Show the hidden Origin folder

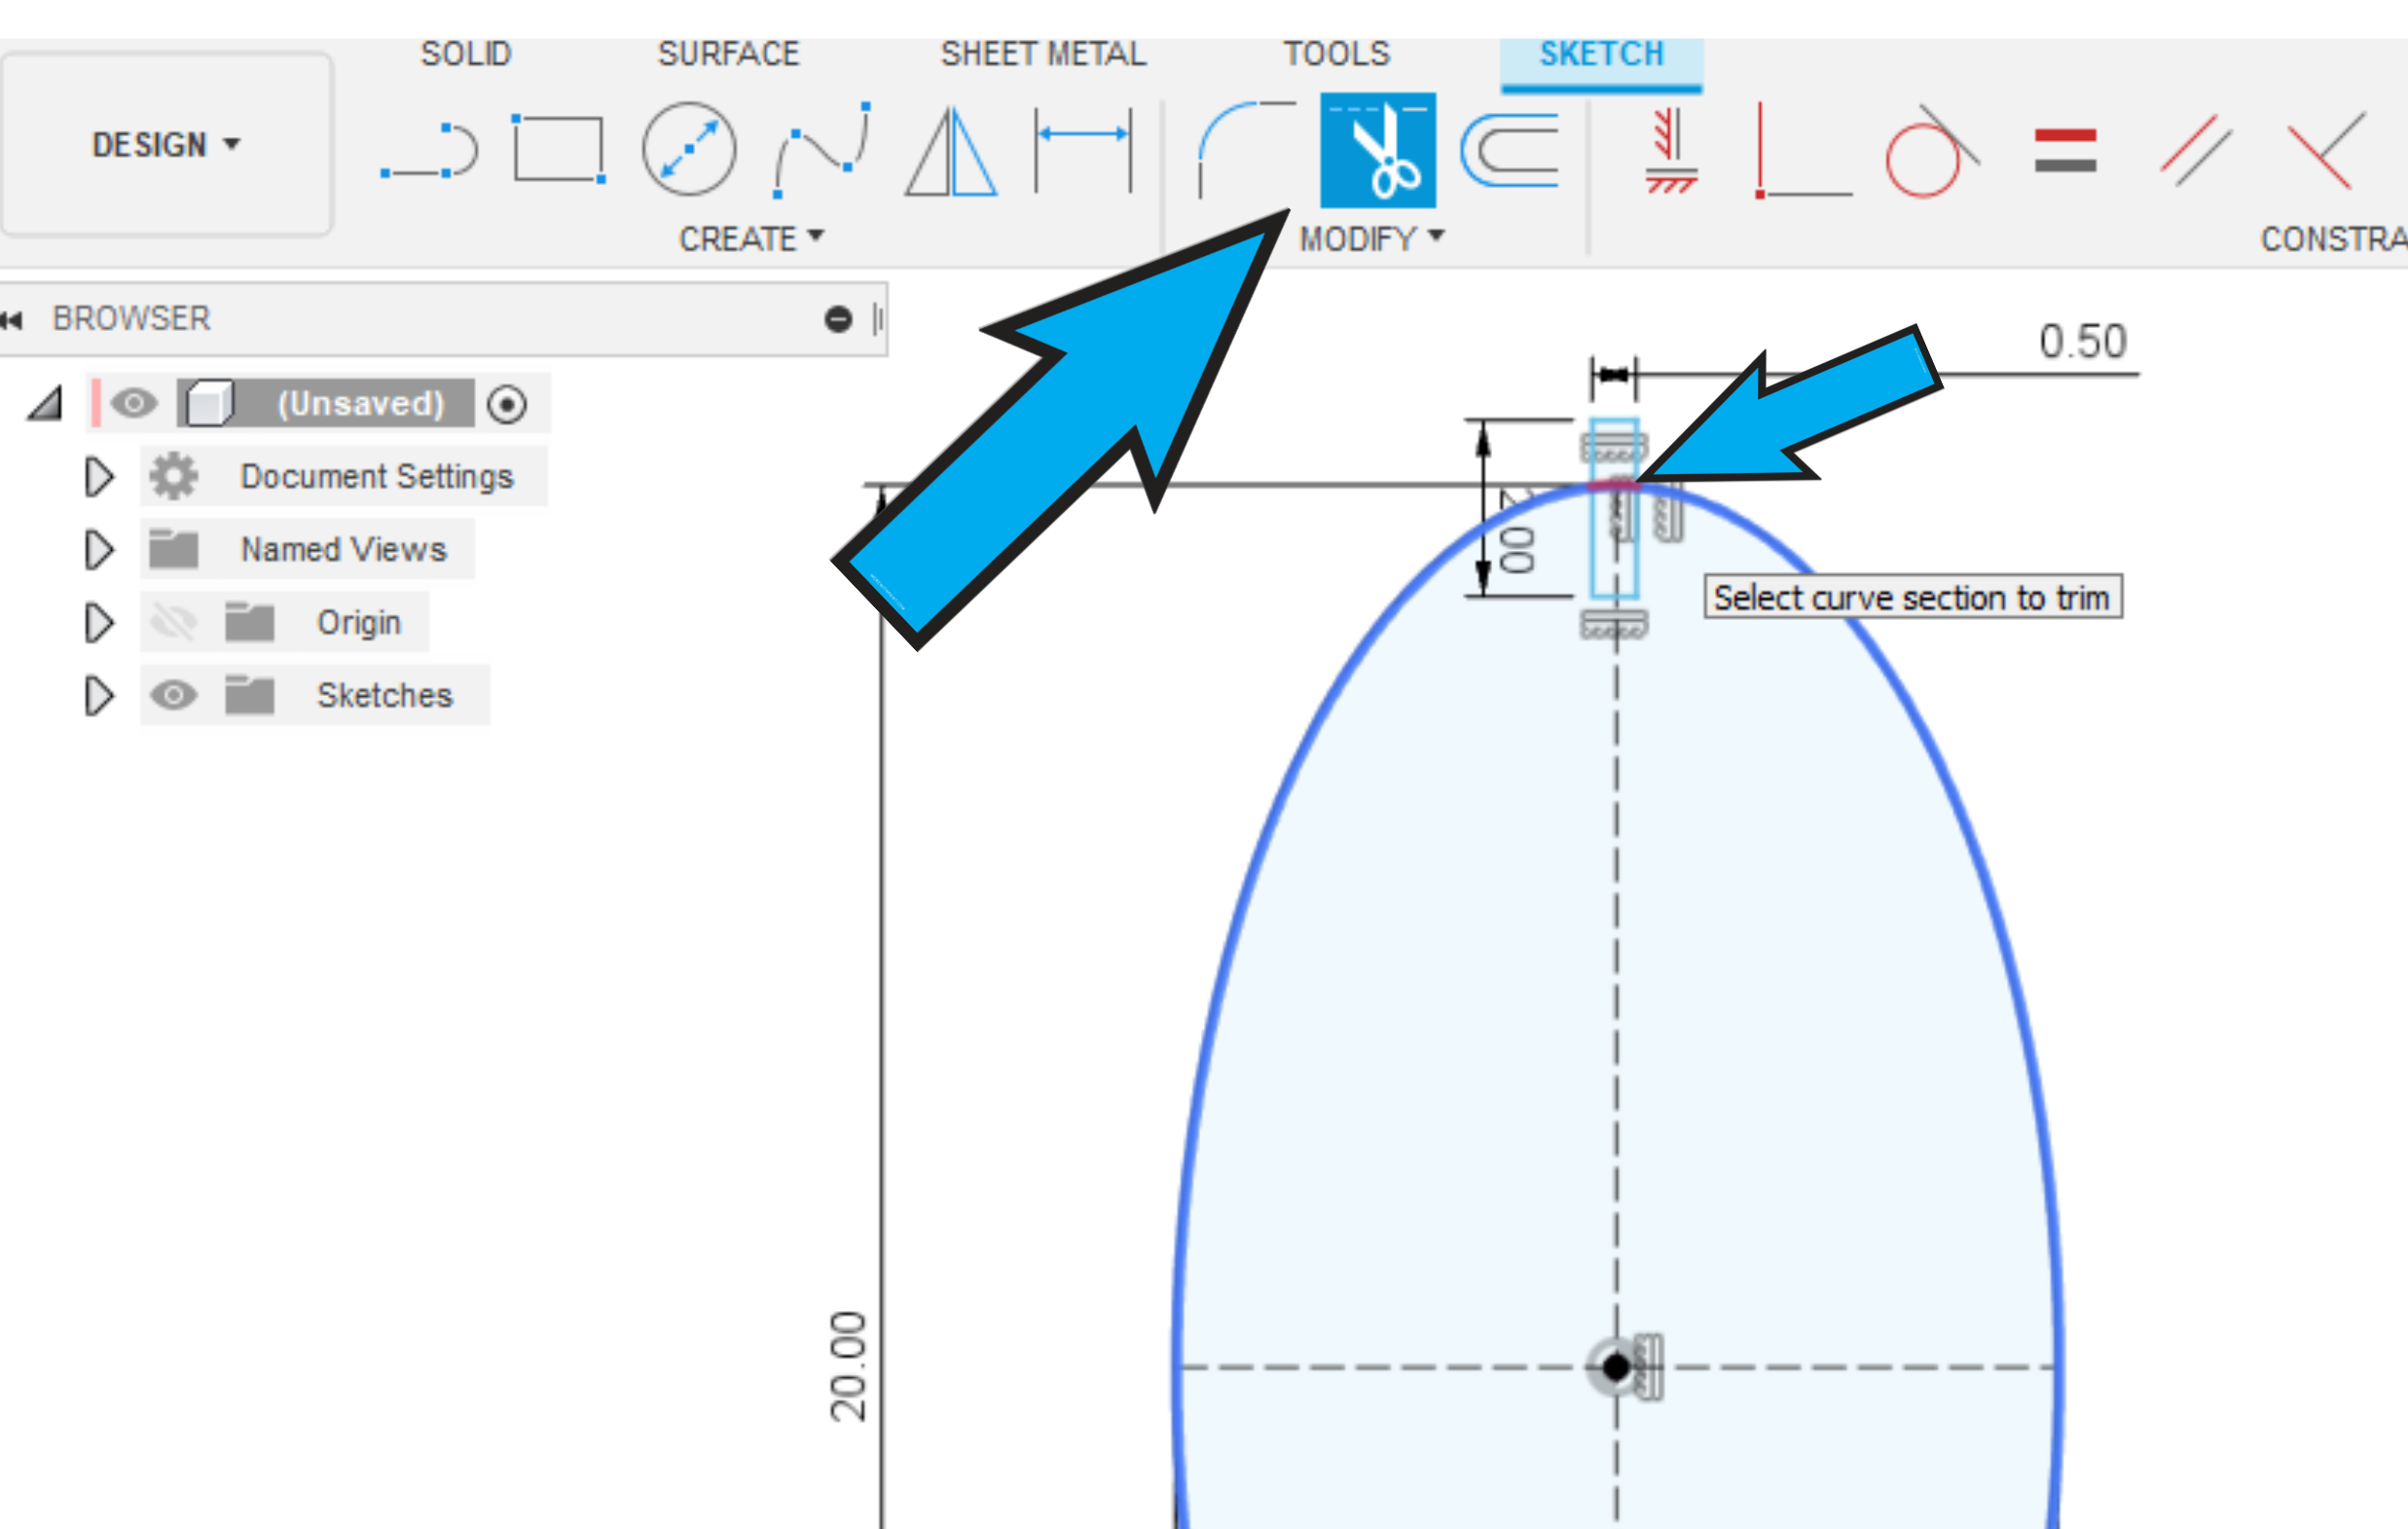[x=174, y=622]
